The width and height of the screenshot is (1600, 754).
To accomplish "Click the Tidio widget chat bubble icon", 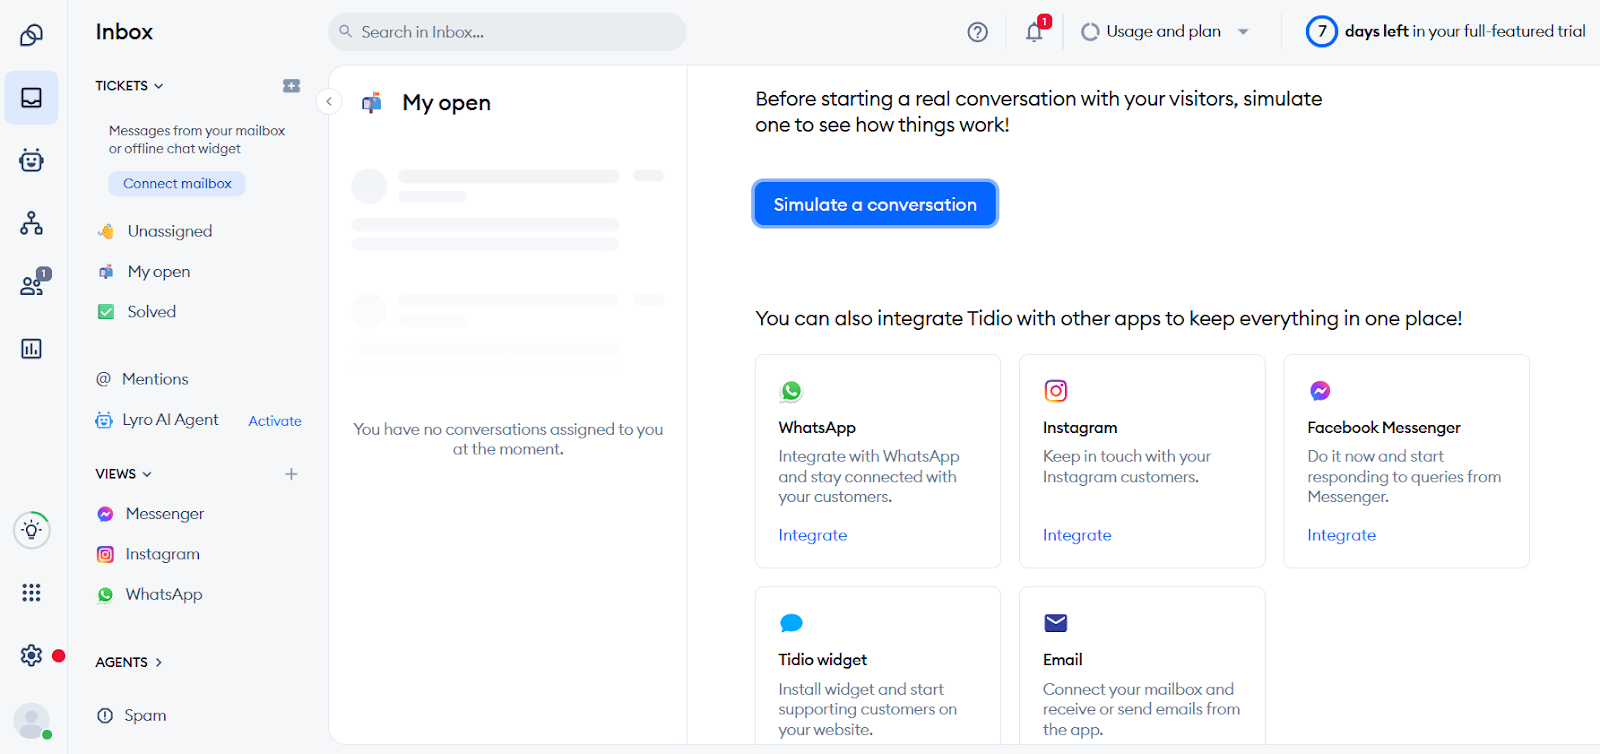I will (x=791, y=623).
